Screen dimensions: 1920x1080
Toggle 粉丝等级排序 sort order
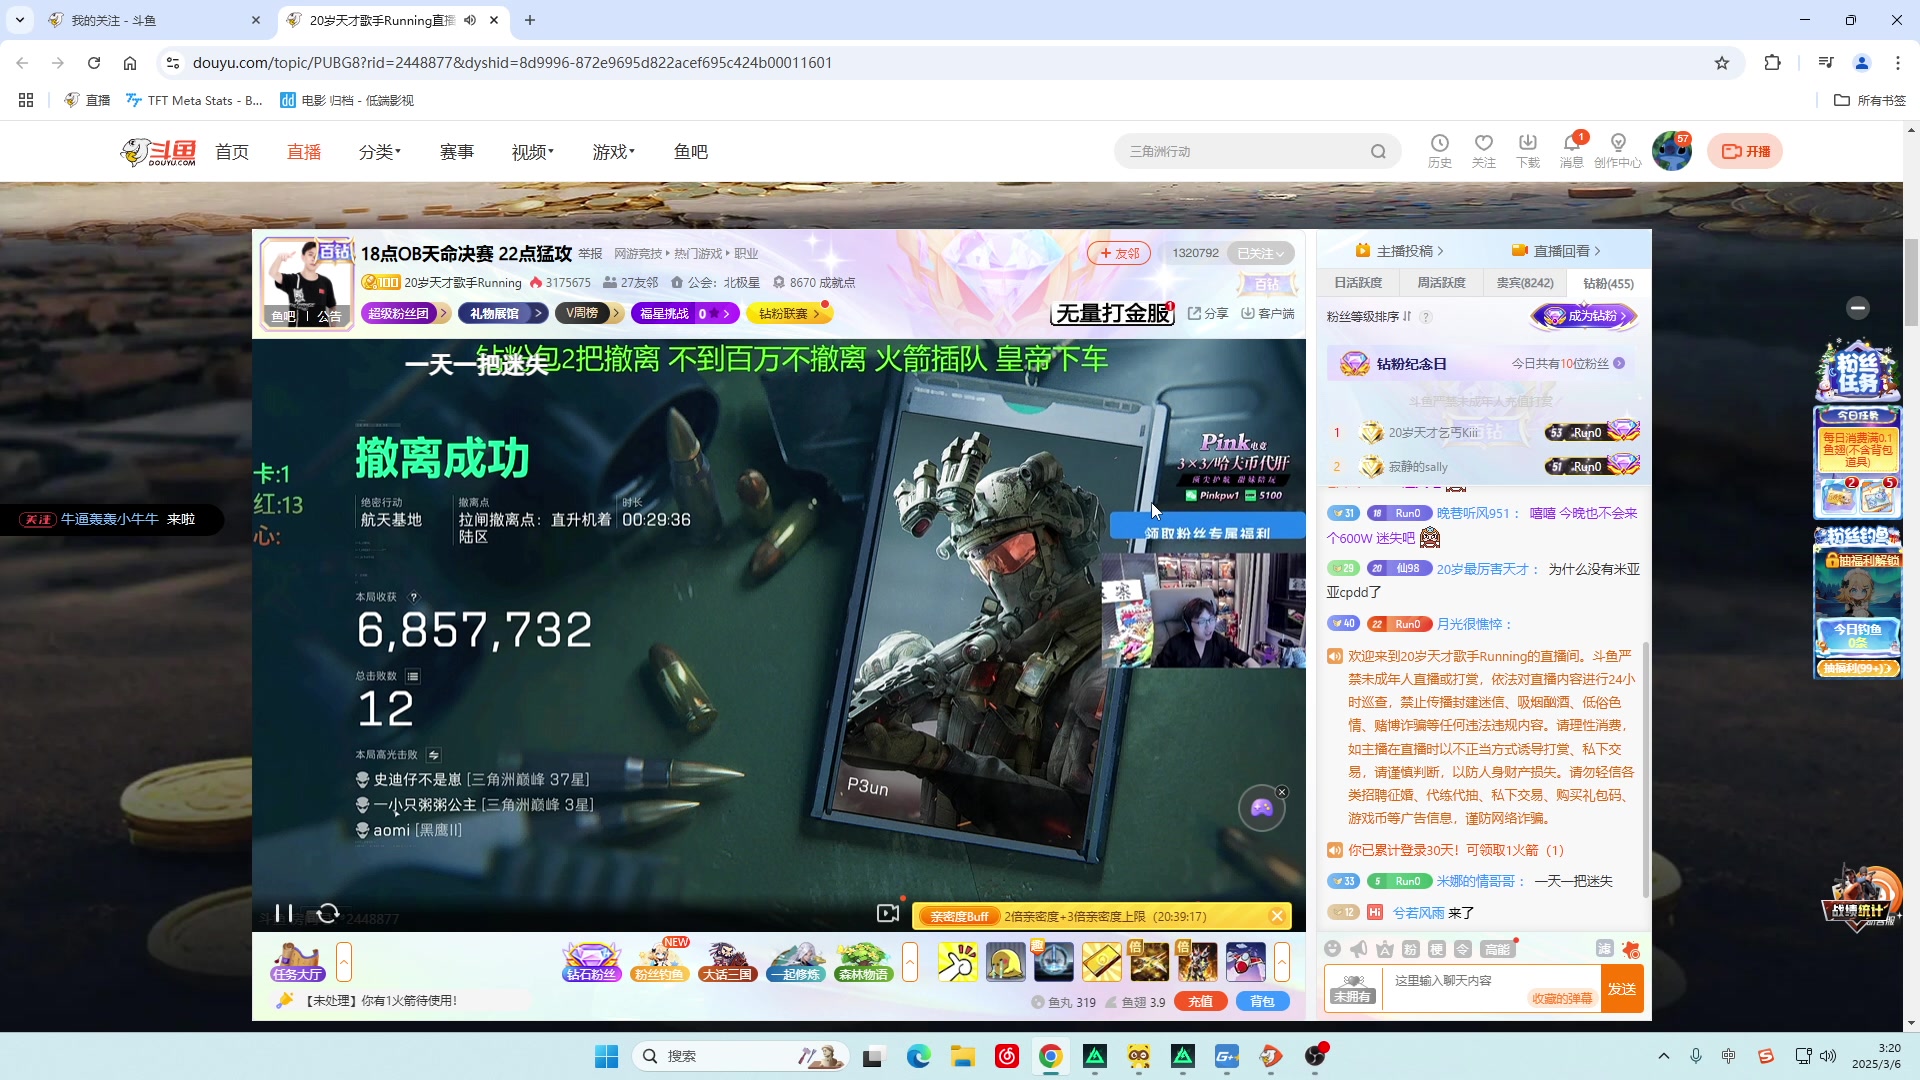click(1369, 316)
